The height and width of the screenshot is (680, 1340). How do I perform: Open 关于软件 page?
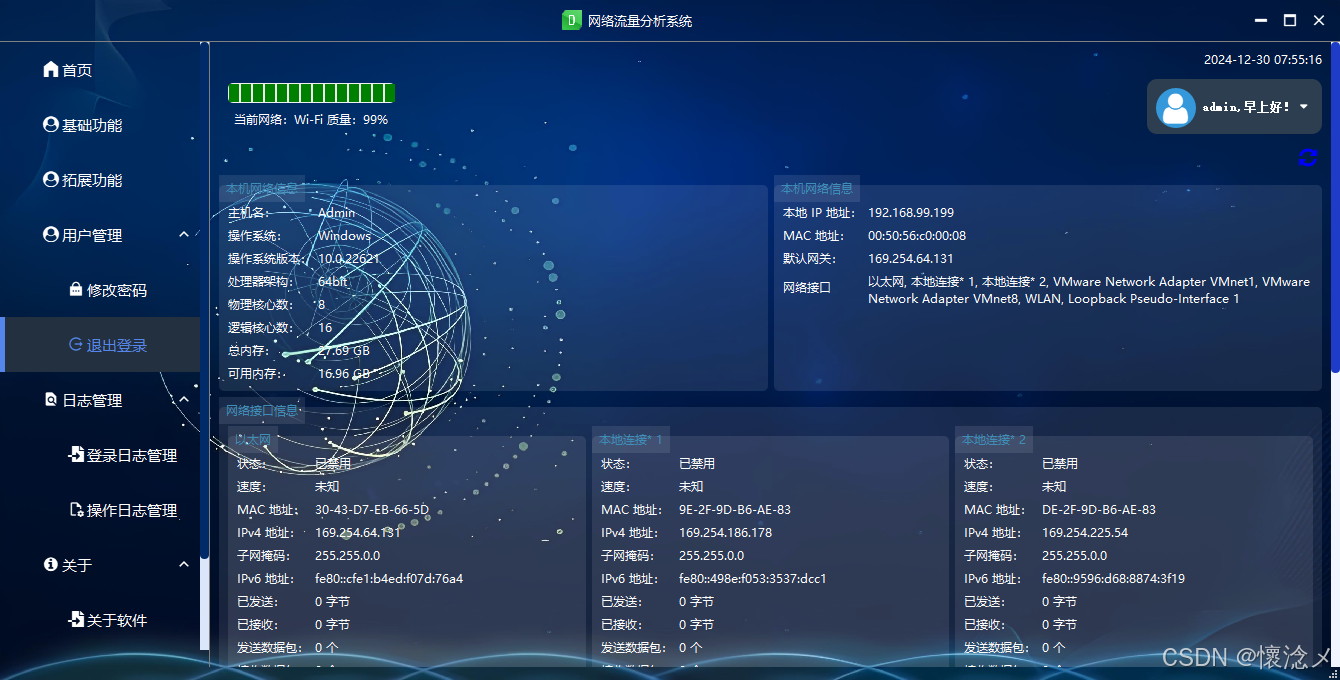tap(100, 620)
